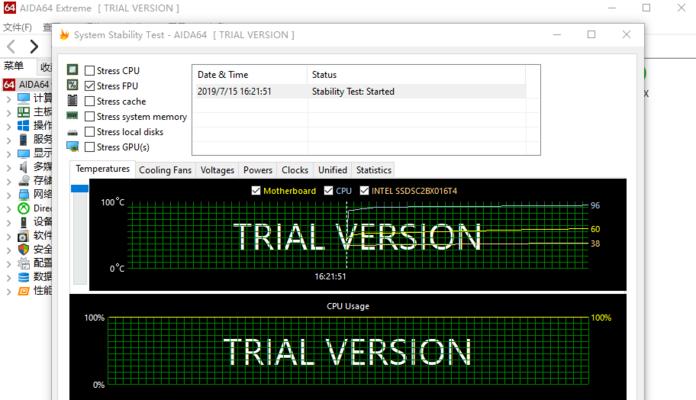The width and height of the screenshot is (696, 400).
Task: Switch to the Cooling Fans tab
Action: (x=165, y=170)
